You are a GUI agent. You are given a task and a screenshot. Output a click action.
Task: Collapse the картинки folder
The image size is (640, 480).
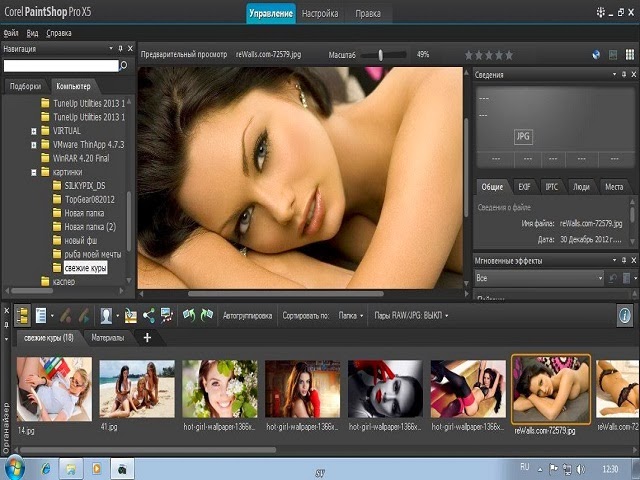(x=34, y=172)
